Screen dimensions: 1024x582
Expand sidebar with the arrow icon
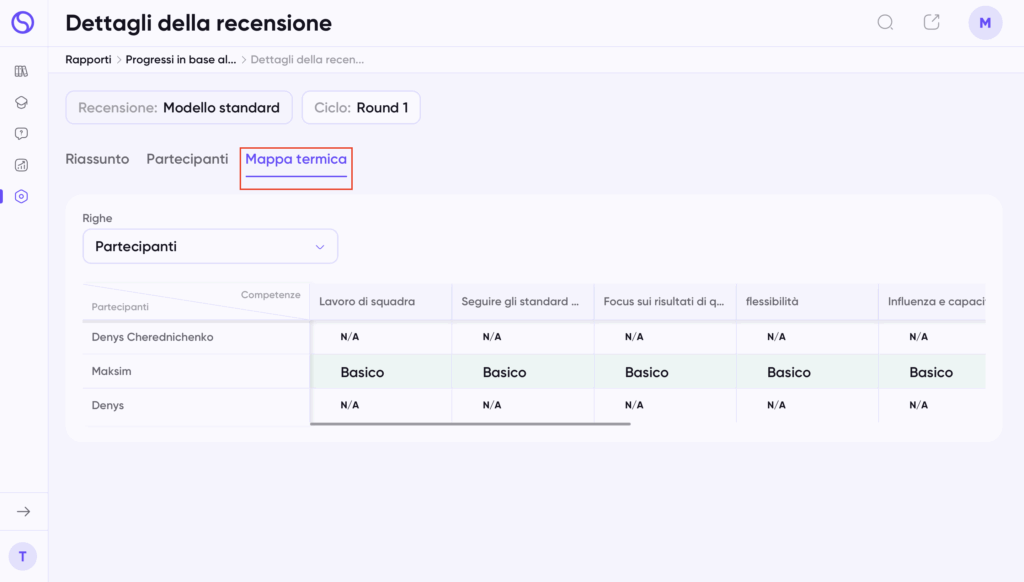point(24,511)
